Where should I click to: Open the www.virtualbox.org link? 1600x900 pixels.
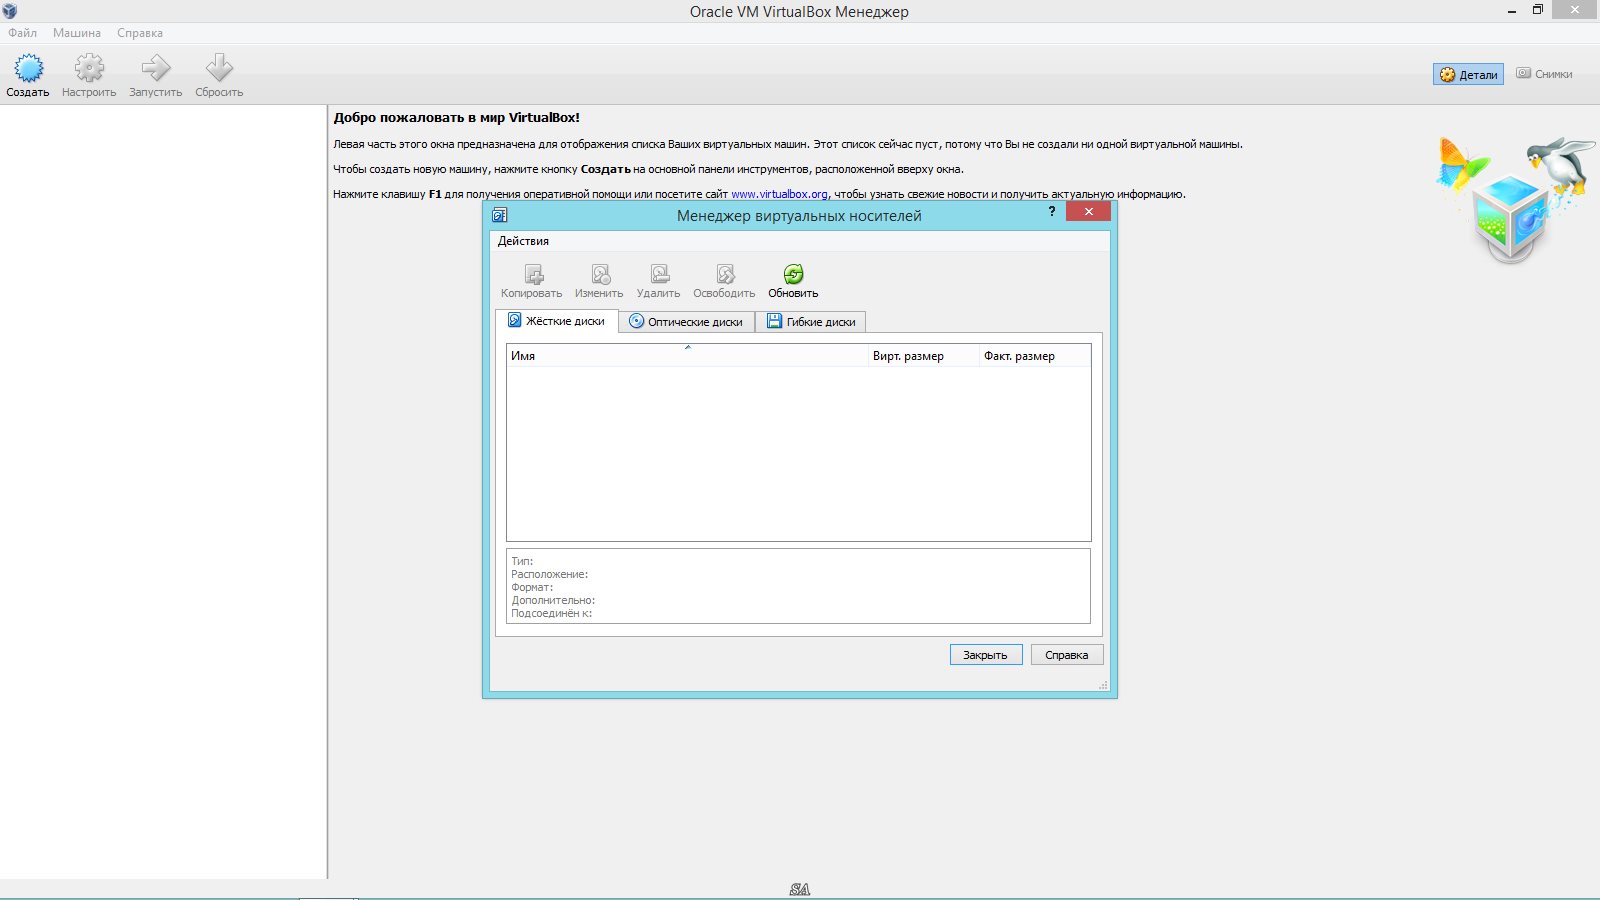click(x=779, y=194)
